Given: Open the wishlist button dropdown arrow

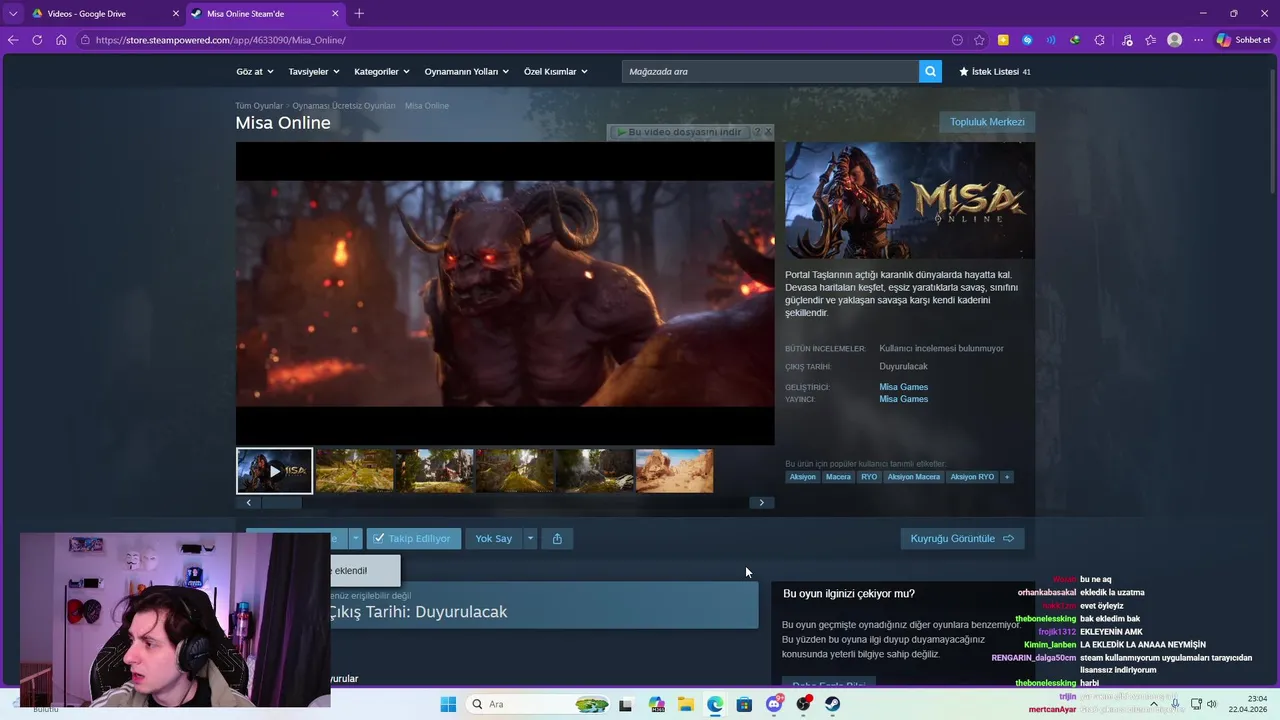Looking at the screenshot, I should pos(355,539).
